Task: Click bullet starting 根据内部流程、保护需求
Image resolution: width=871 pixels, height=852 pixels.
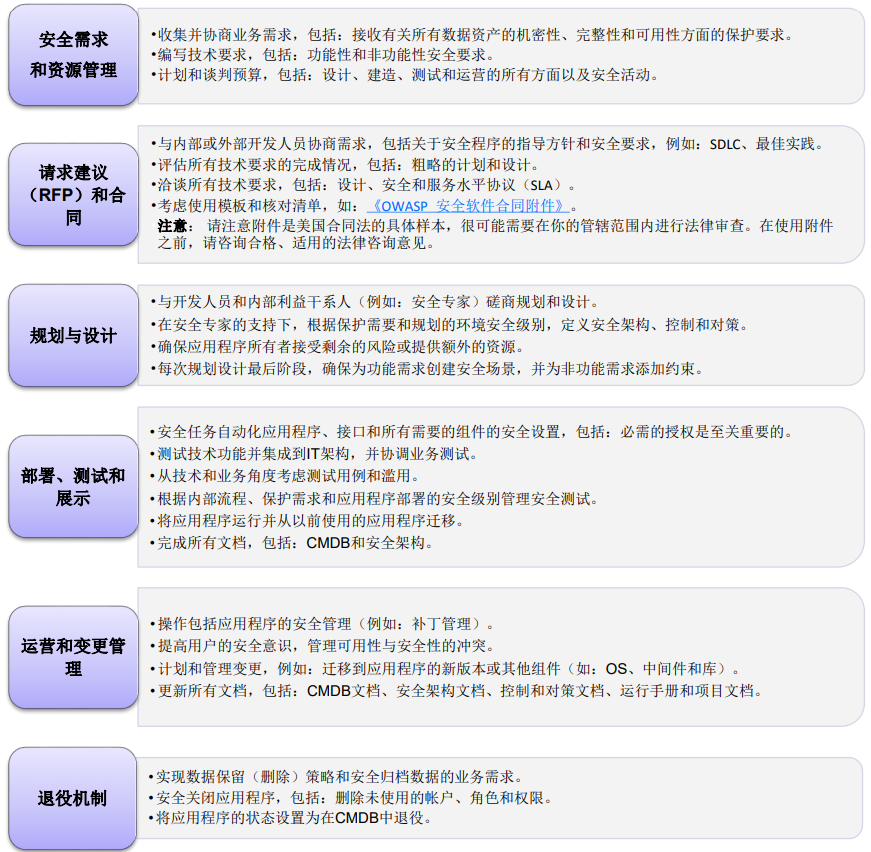Action: (x=374, y=499)
